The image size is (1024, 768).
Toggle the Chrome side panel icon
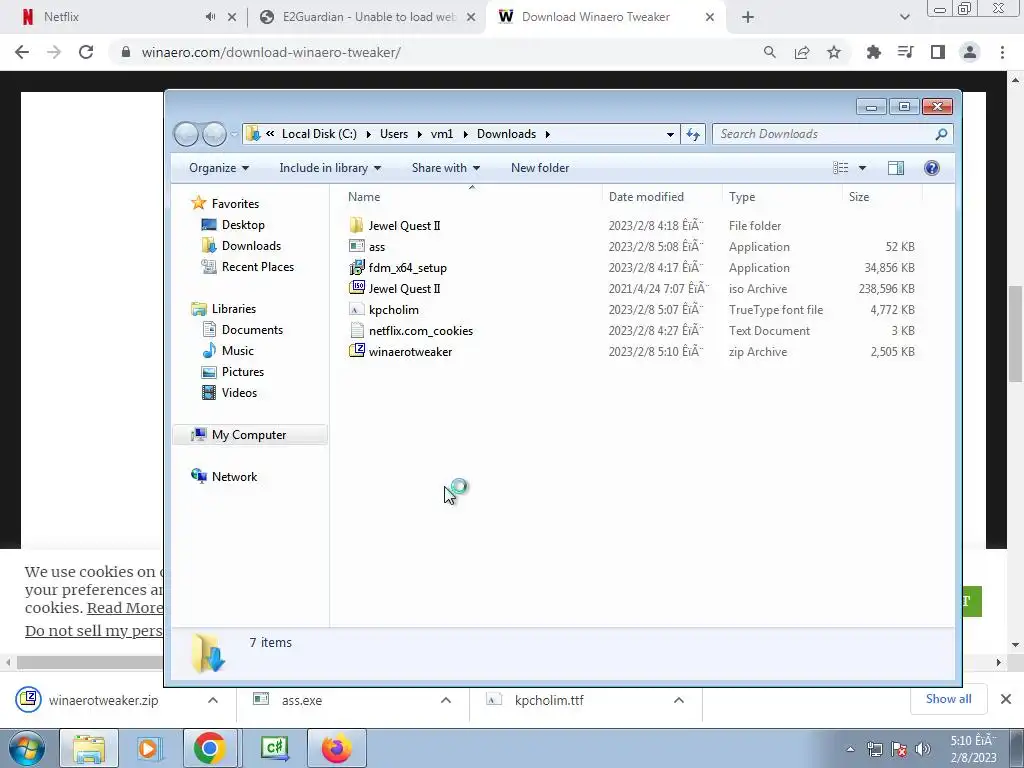[x=938, y=52]
